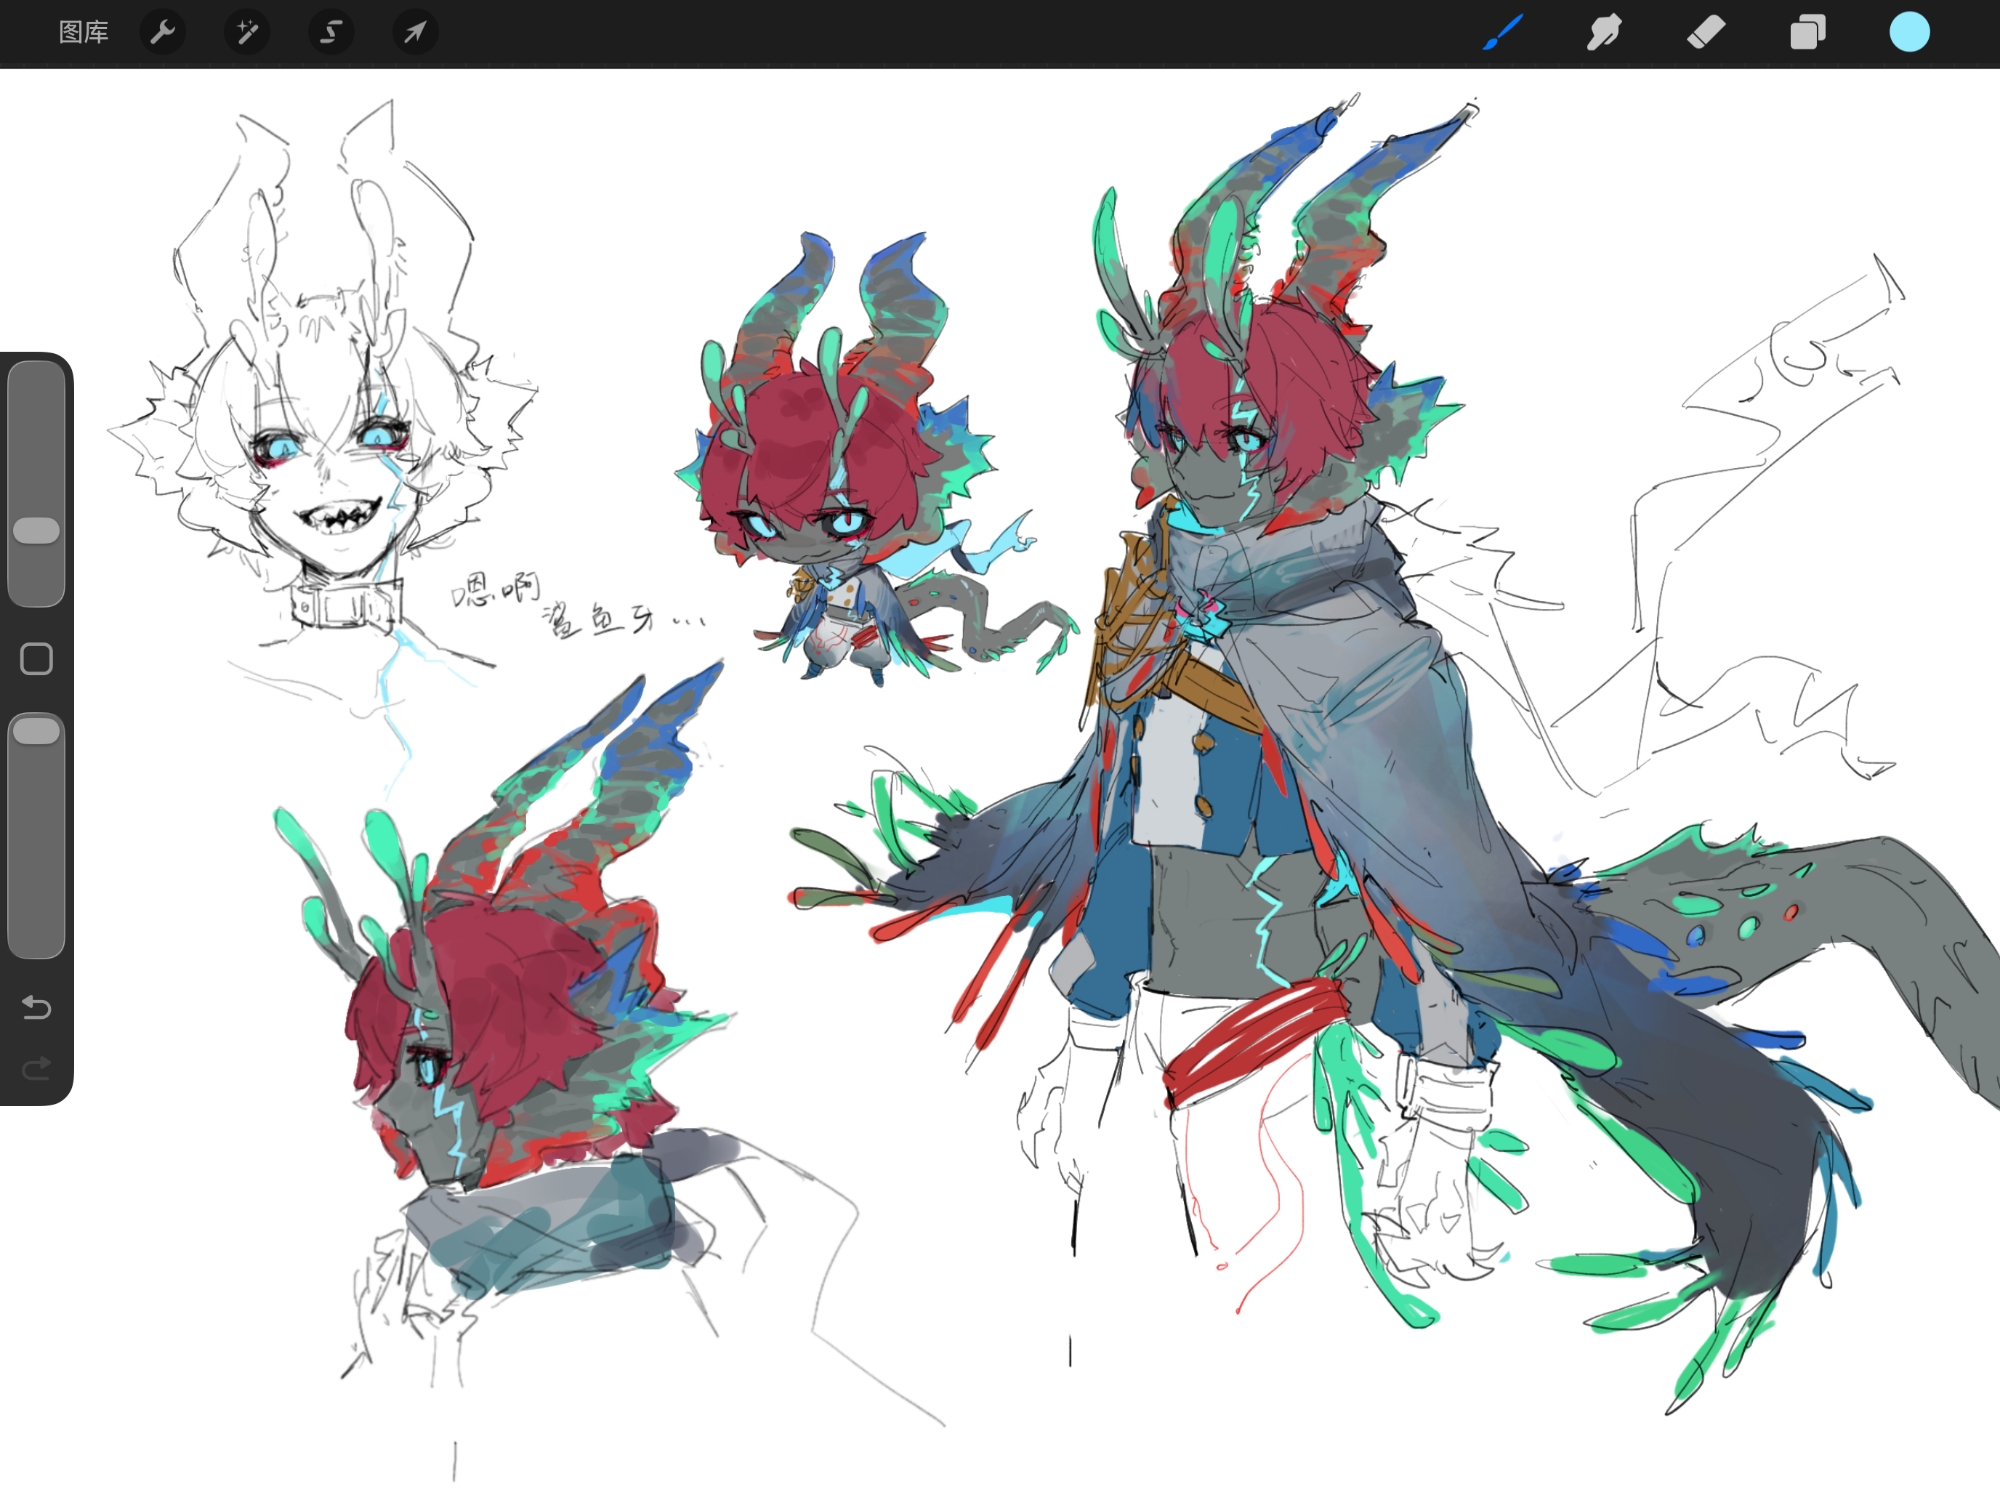Undo the last stroke
2000x1500 pixels.
tap(37, 1007)
